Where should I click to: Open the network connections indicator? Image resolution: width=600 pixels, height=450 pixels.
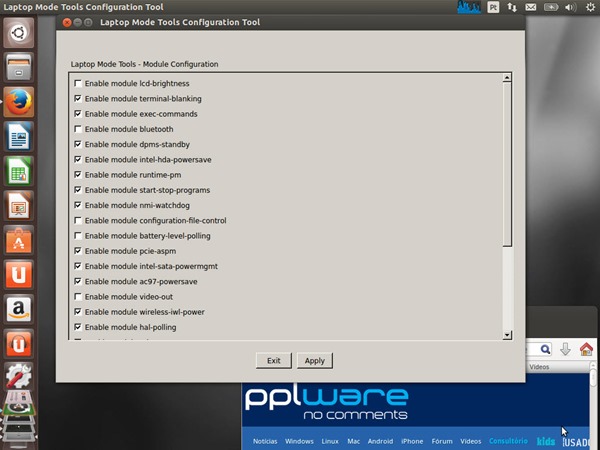tap(512, 7)
